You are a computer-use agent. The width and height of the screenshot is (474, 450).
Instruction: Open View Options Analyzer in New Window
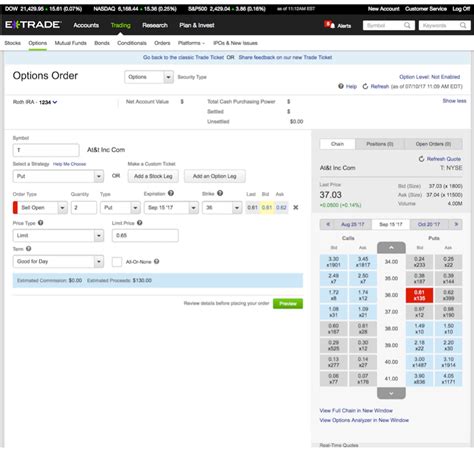coord(364,420)
